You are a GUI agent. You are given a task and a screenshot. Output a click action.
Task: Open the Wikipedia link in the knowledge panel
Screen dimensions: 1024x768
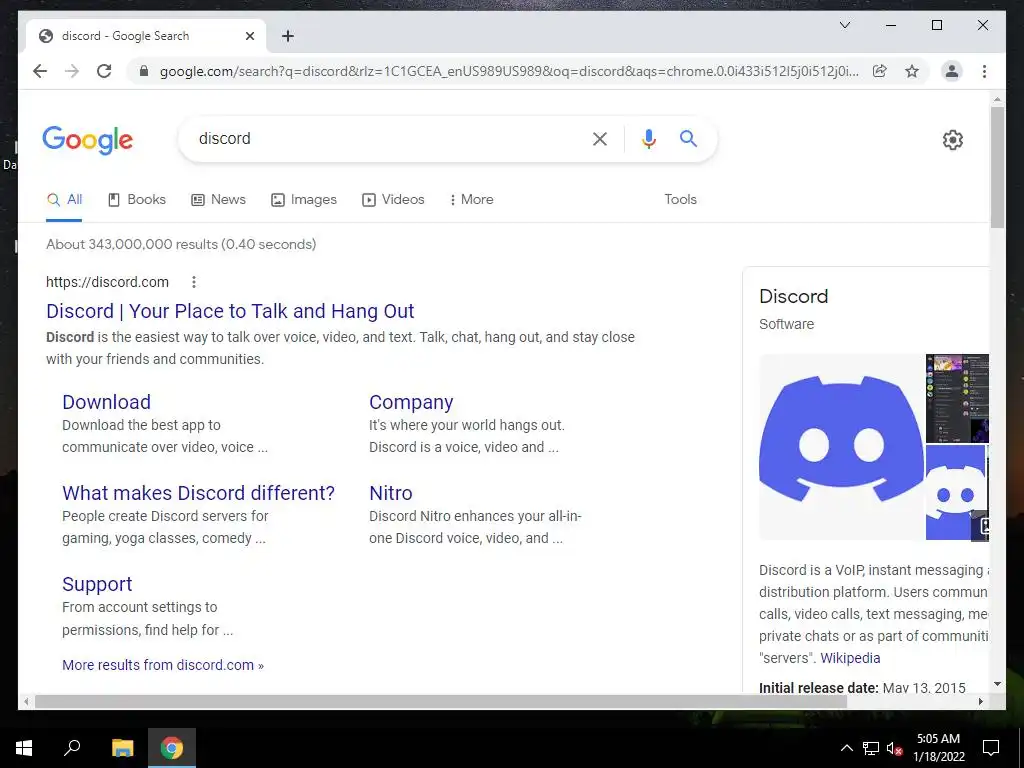pyautogui.click(x=850, y=658)
